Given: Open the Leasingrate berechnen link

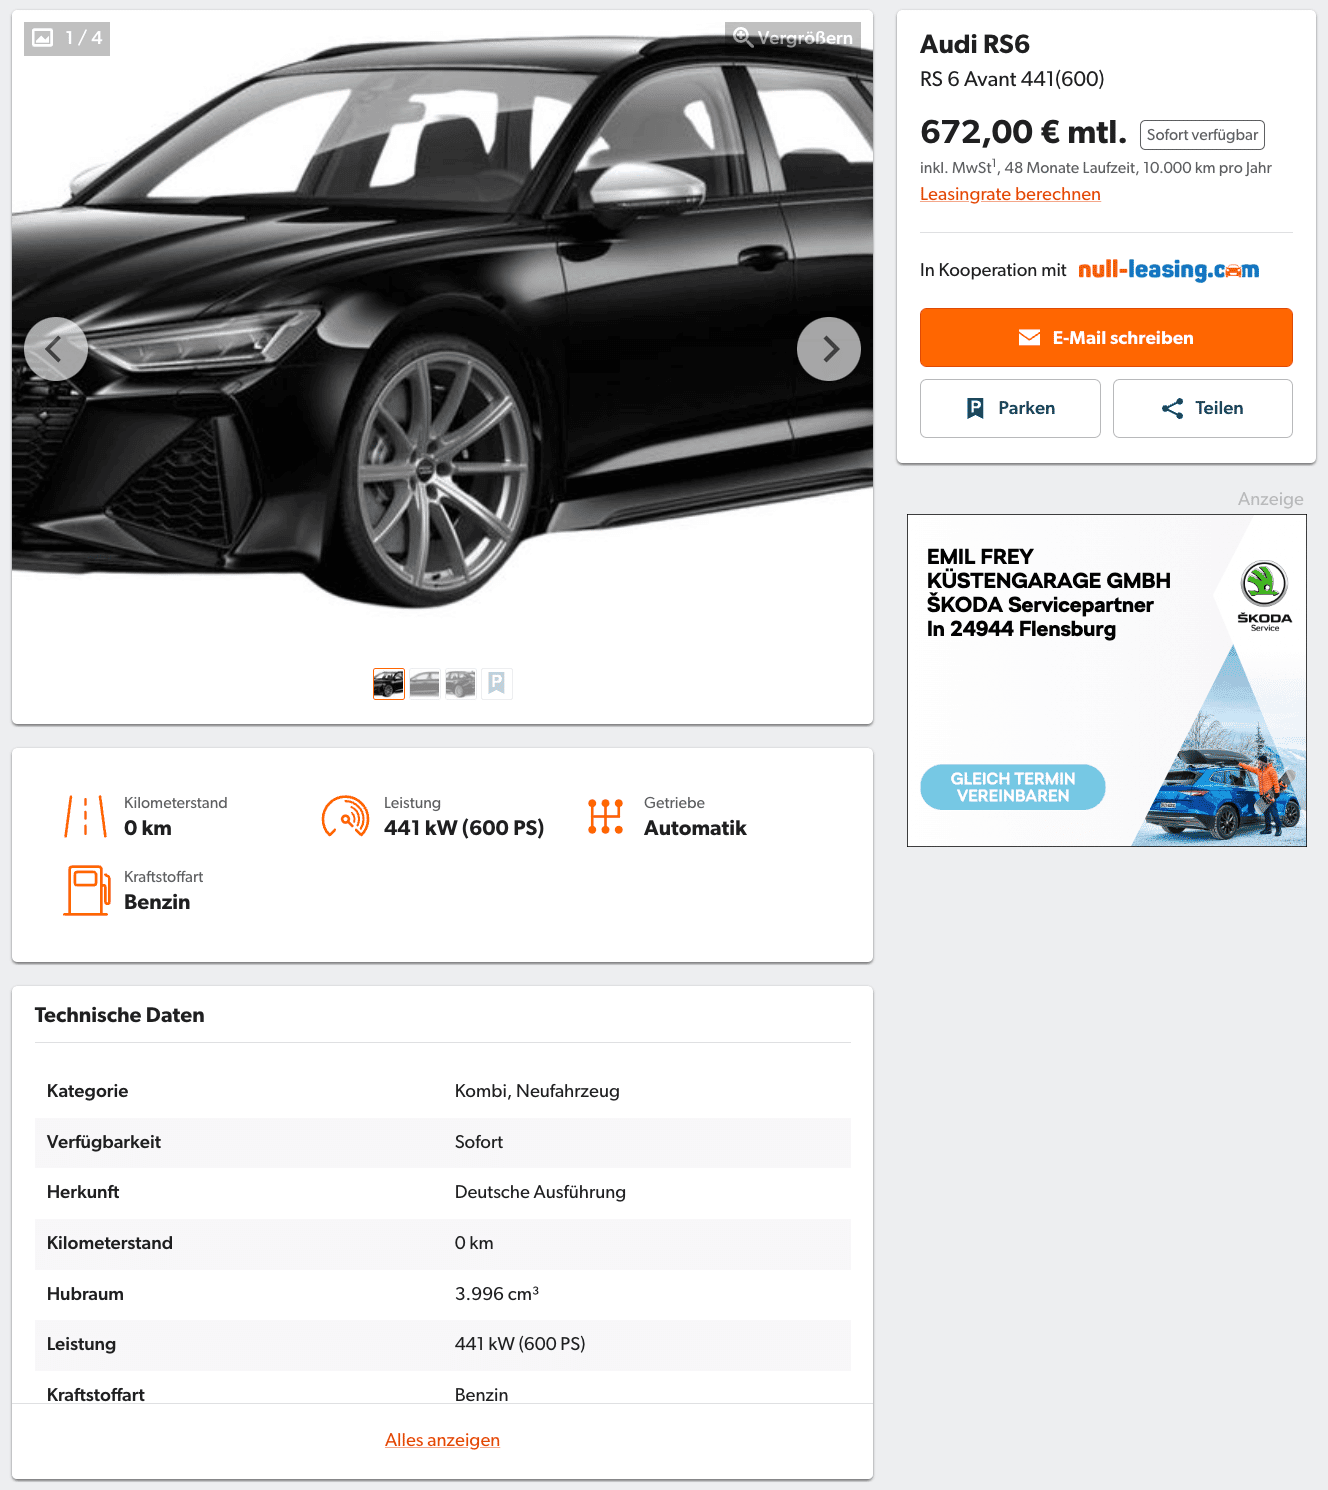Looking at the screenshot, I should [1010, 194].
